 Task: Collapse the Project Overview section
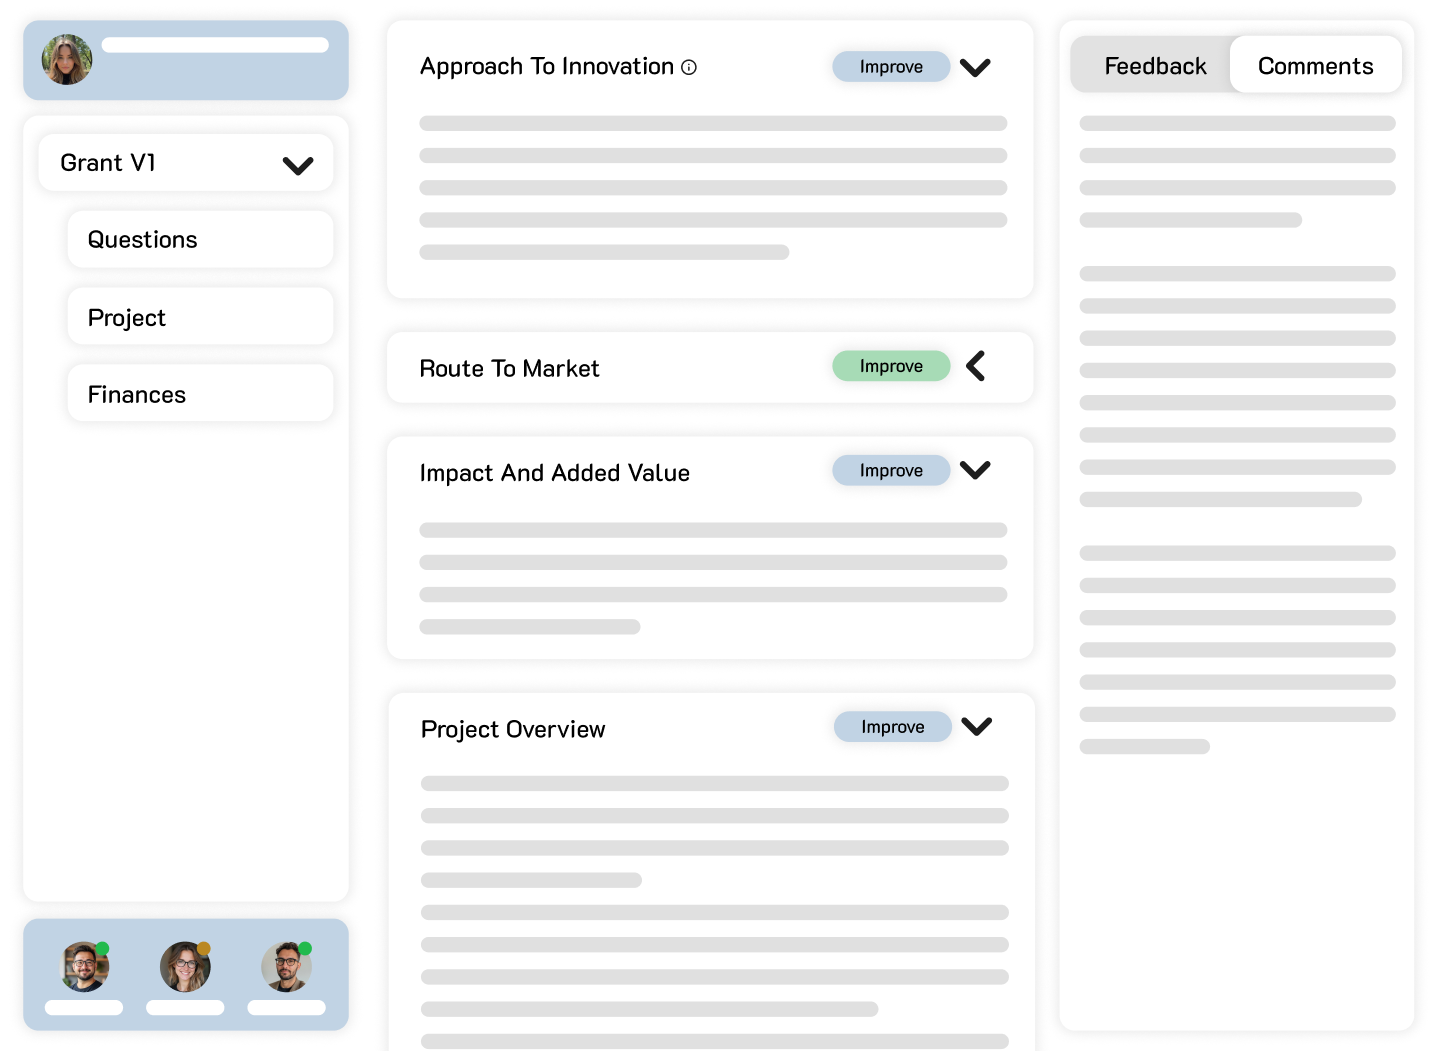tap(977, 727)
